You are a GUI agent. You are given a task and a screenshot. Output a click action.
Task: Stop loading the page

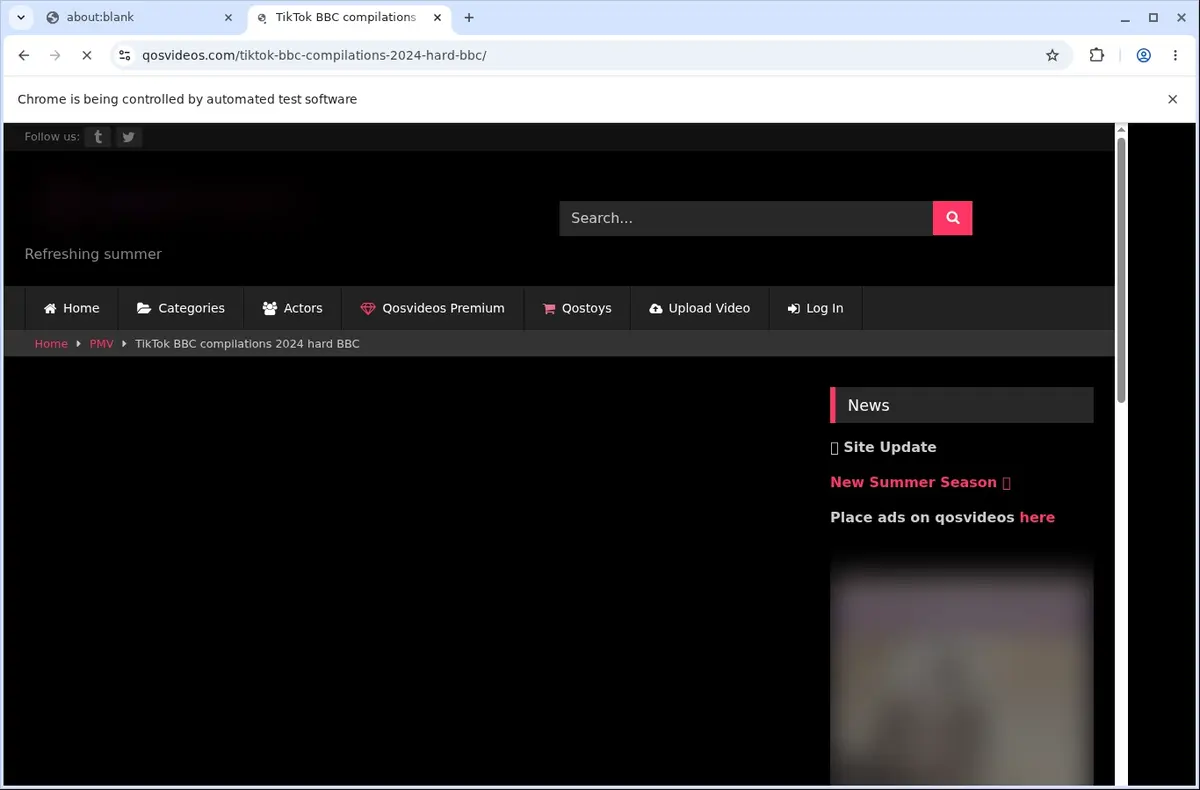[x=86, y=56]
